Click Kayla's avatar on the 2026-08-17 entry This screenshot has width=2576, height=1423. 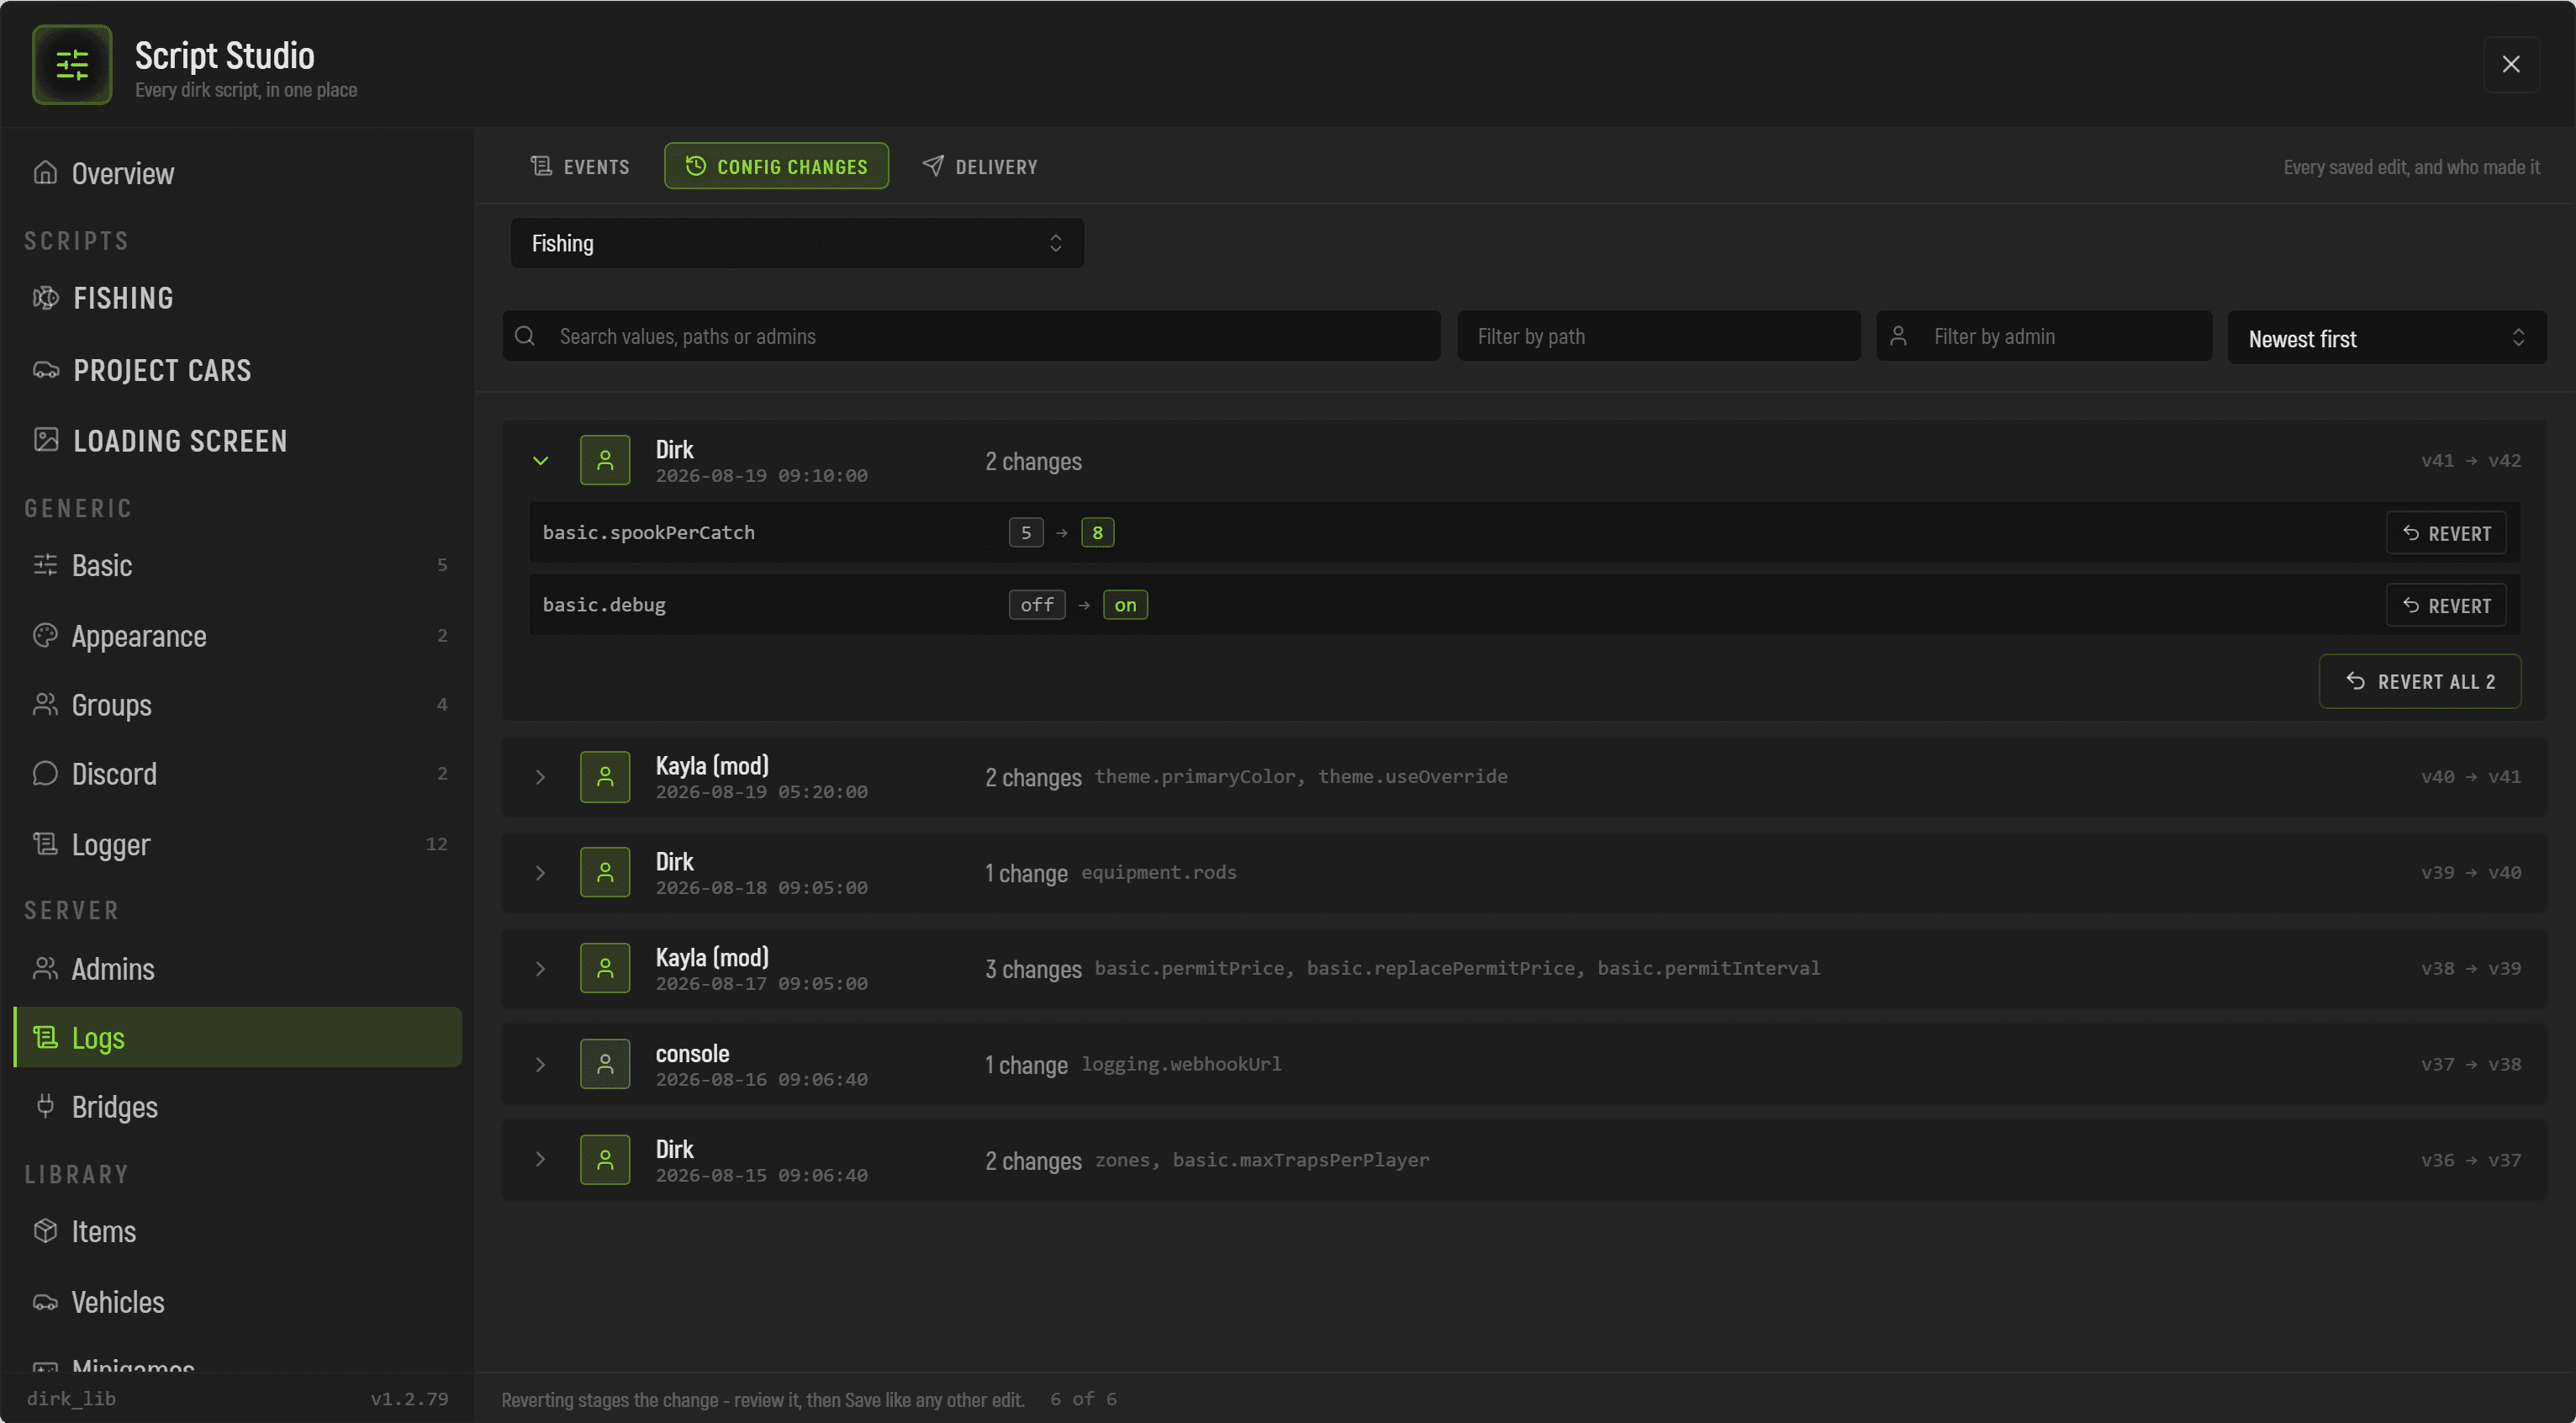pyautogui.click(x=605, y=968)
